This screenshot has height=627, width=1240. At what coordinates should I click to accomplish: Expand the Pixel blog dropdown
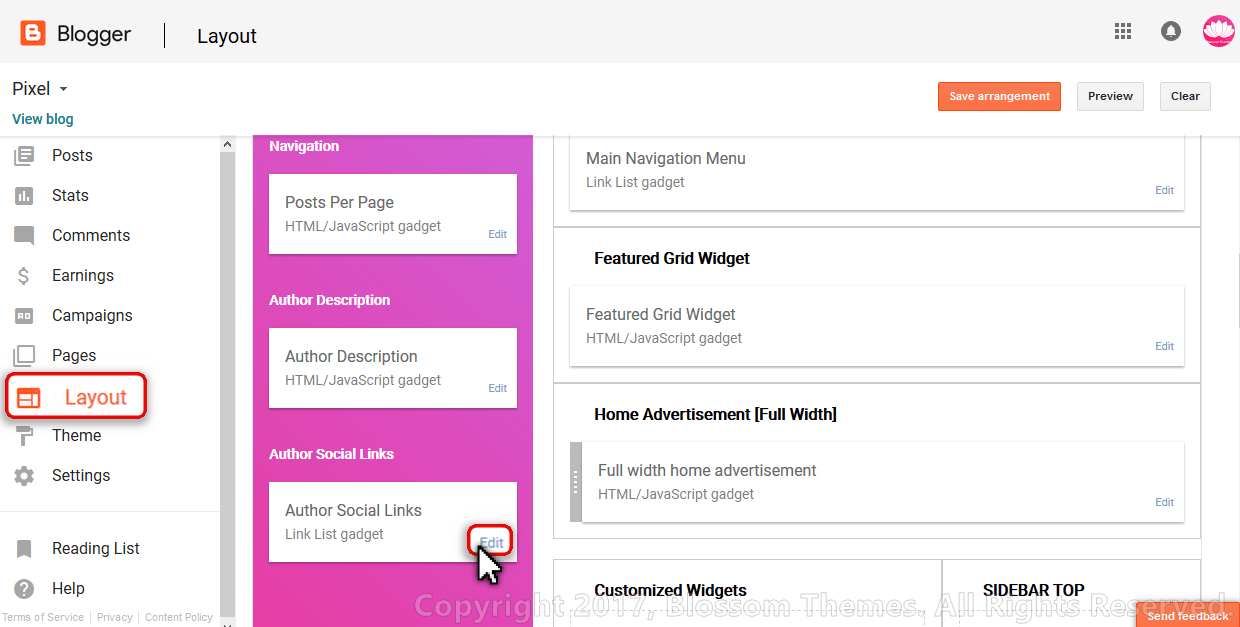(63, 89)
